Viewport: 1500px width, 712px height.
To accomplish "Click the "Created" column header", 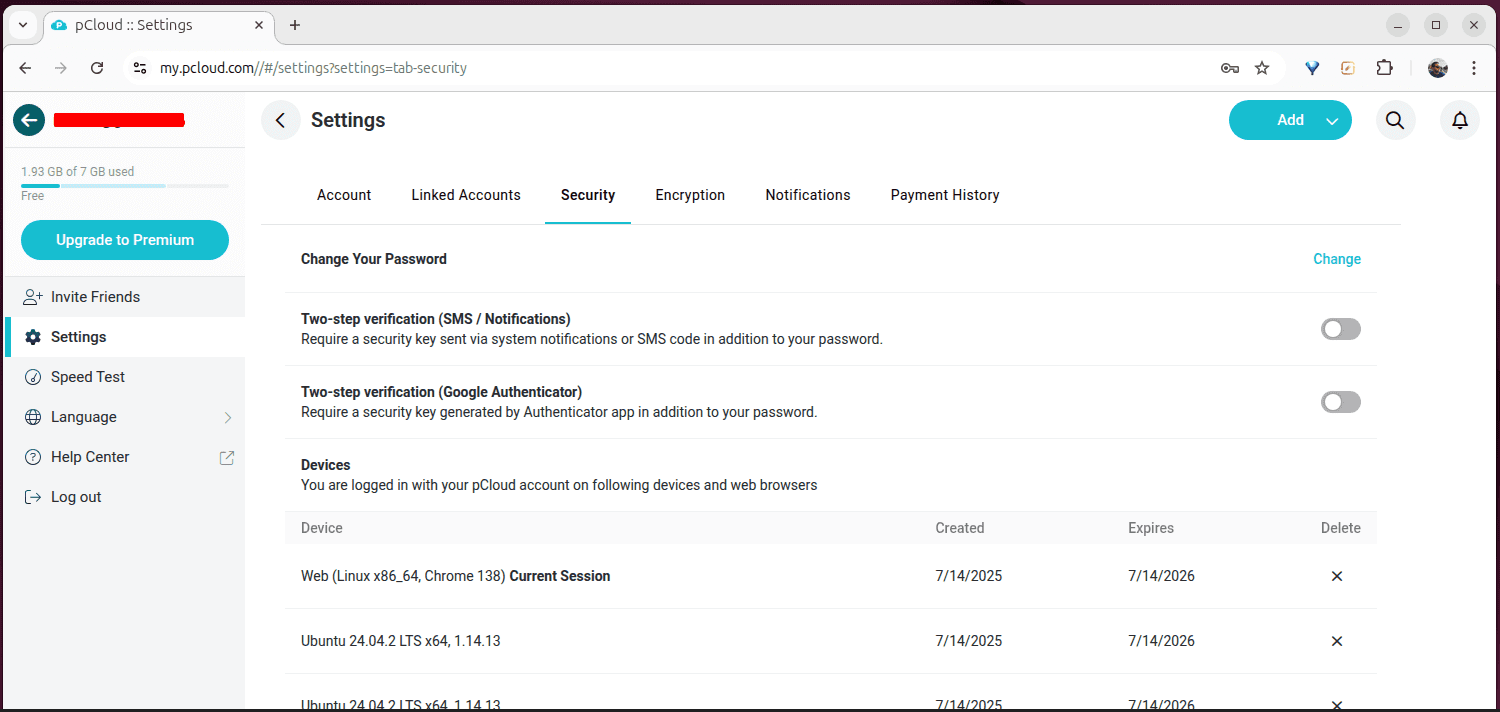I will (x=960, y=528).
